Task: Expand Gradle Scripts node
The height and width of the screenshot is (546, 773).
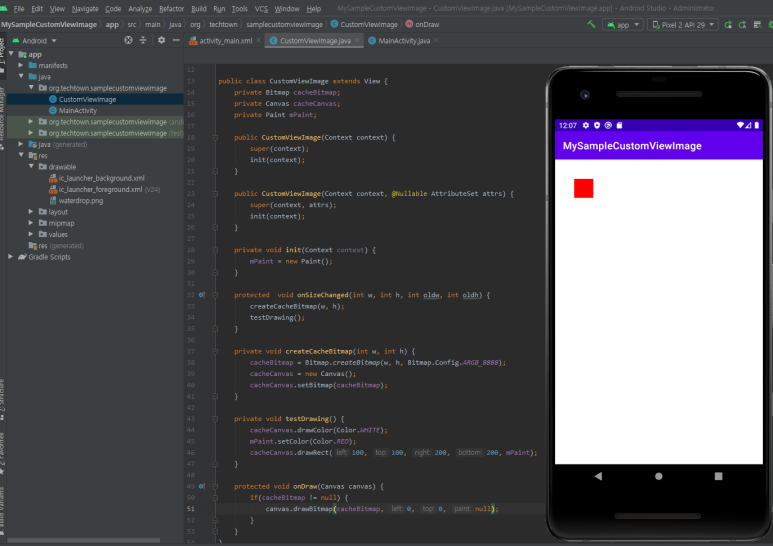Action: (x=10, y=257)
